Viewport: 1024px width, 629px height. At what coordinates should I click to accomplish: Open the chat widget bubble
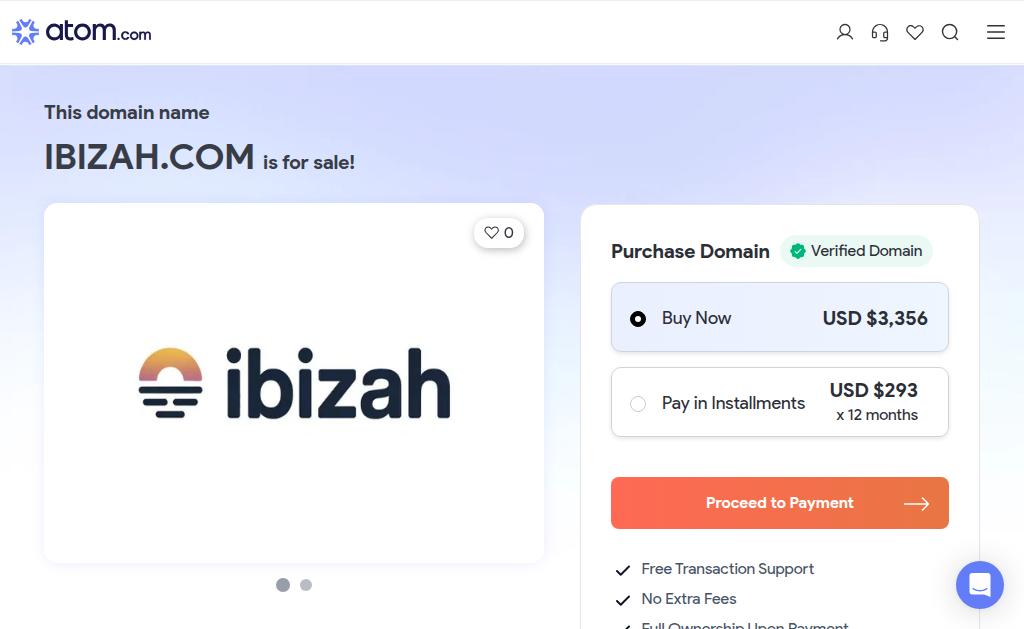[979, 585]
